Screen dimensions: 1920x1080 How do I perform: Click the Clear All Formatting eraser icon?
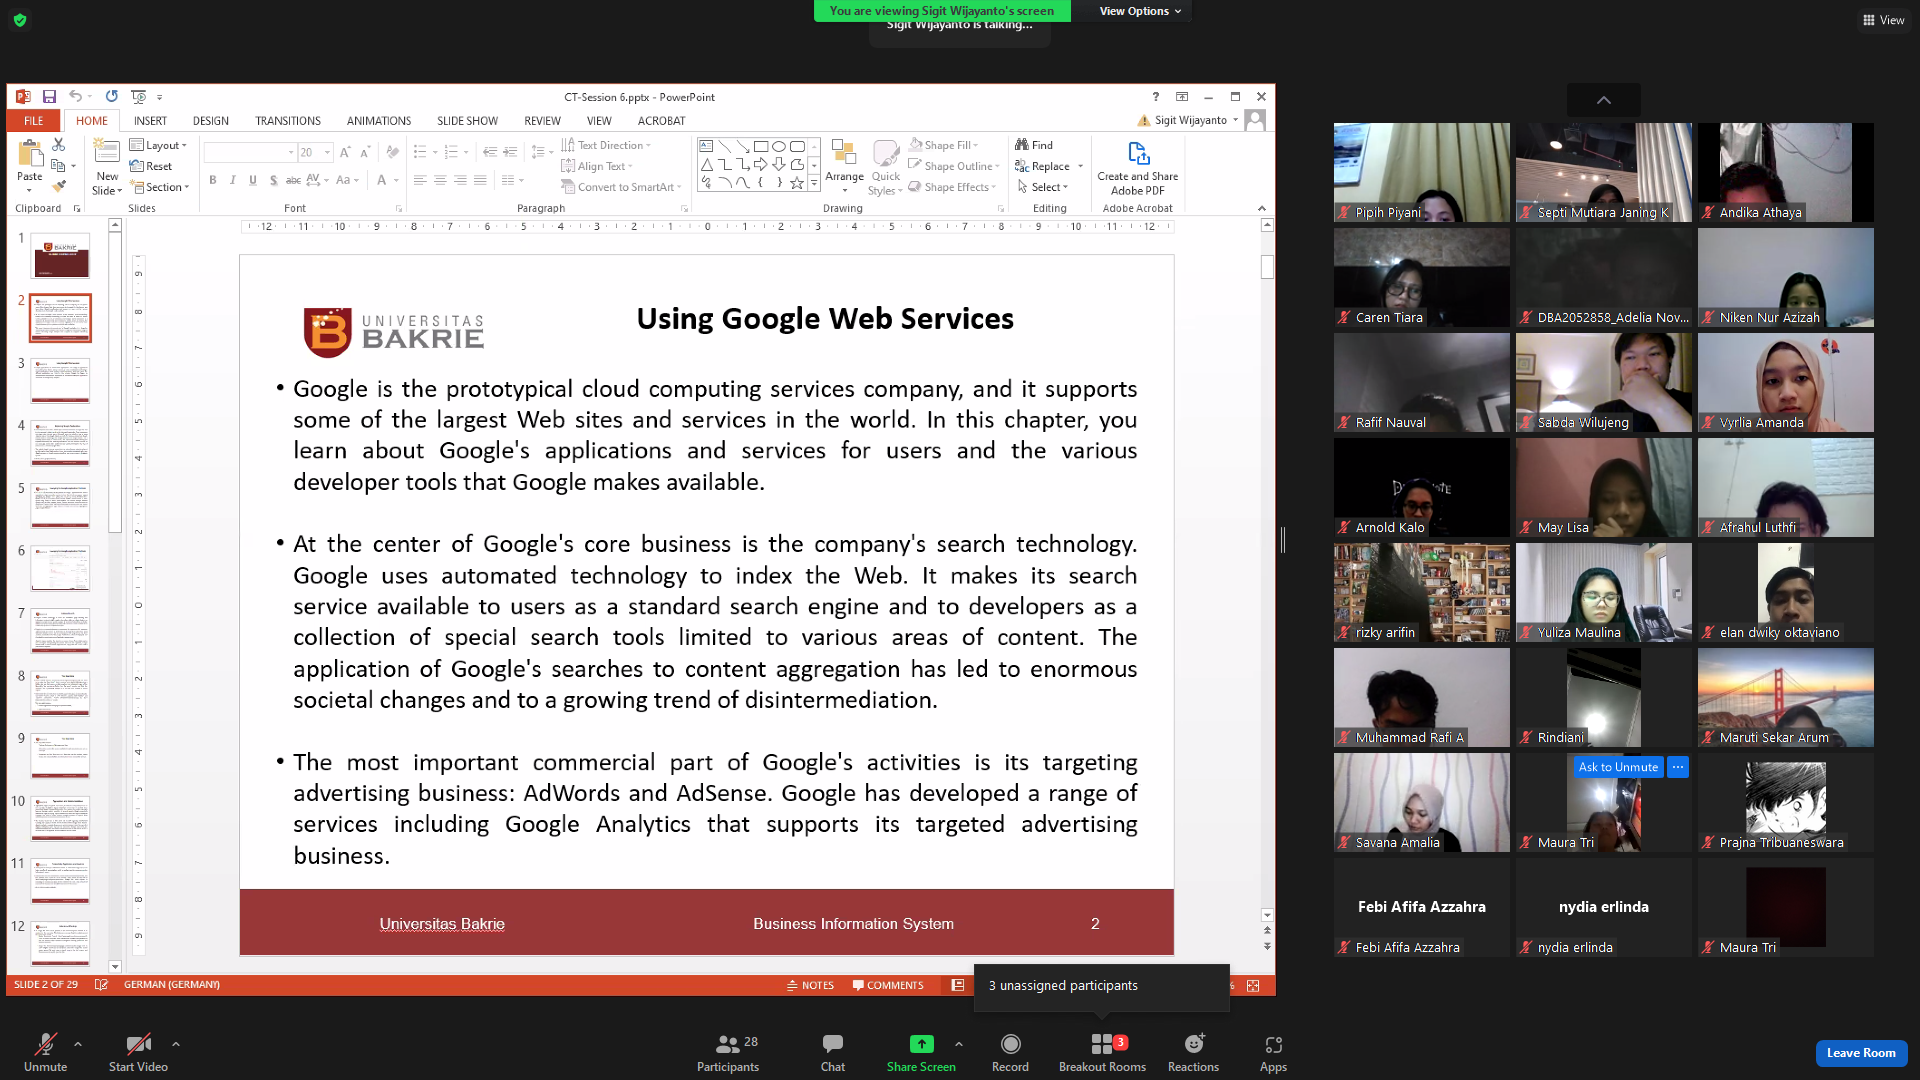point(393,152)
